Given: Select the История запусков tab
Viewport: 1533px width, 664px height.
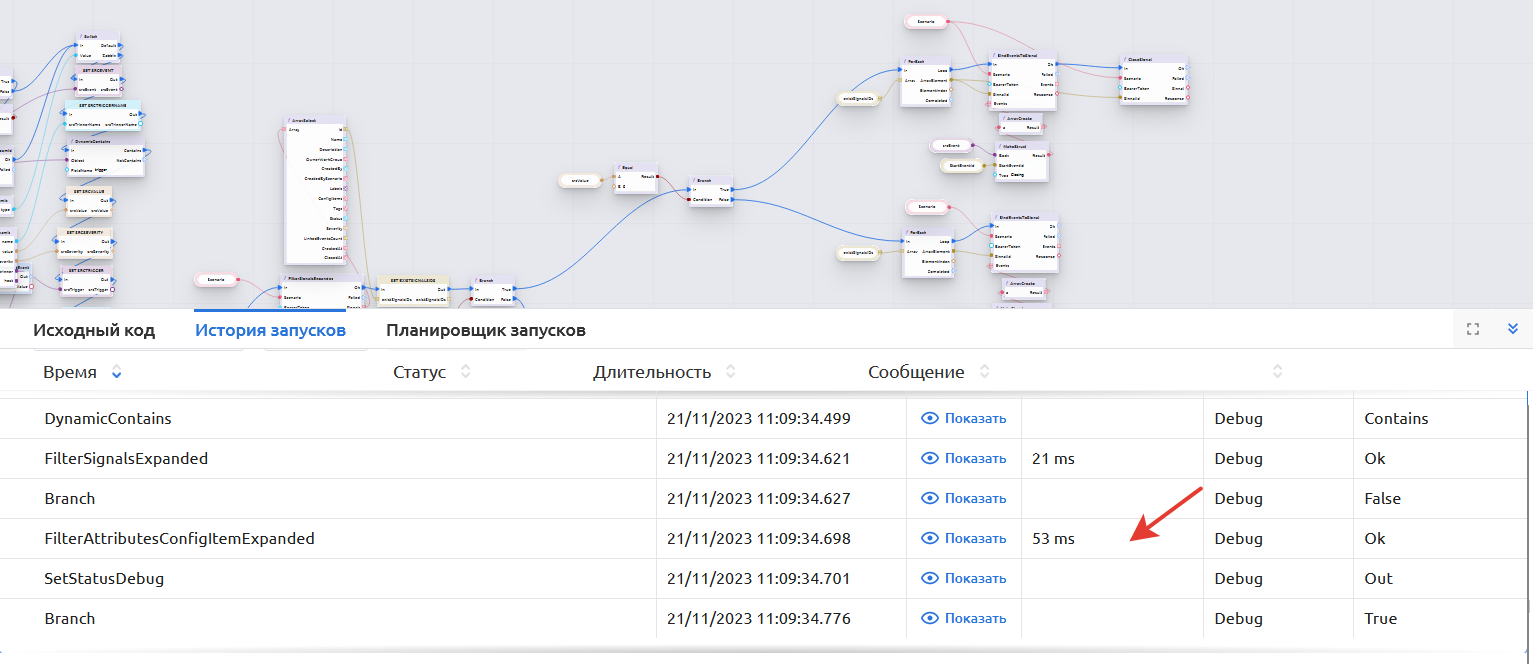Looking at the screenshot, I should coord(270,330).
